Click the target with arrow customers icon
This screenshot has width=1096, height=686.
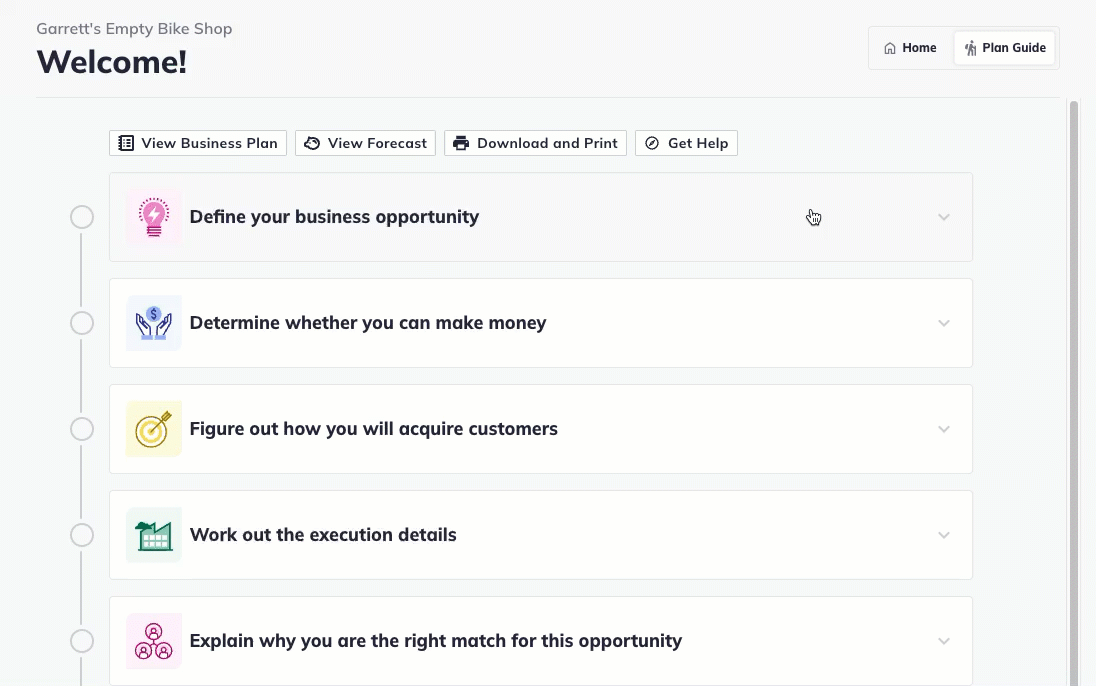(154, 429)
